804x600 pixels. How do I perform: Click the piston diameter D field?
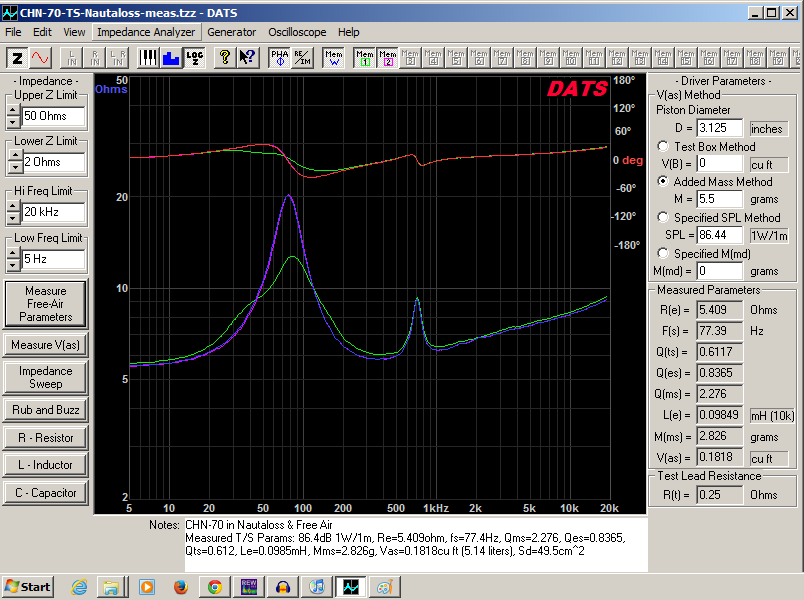719,128
